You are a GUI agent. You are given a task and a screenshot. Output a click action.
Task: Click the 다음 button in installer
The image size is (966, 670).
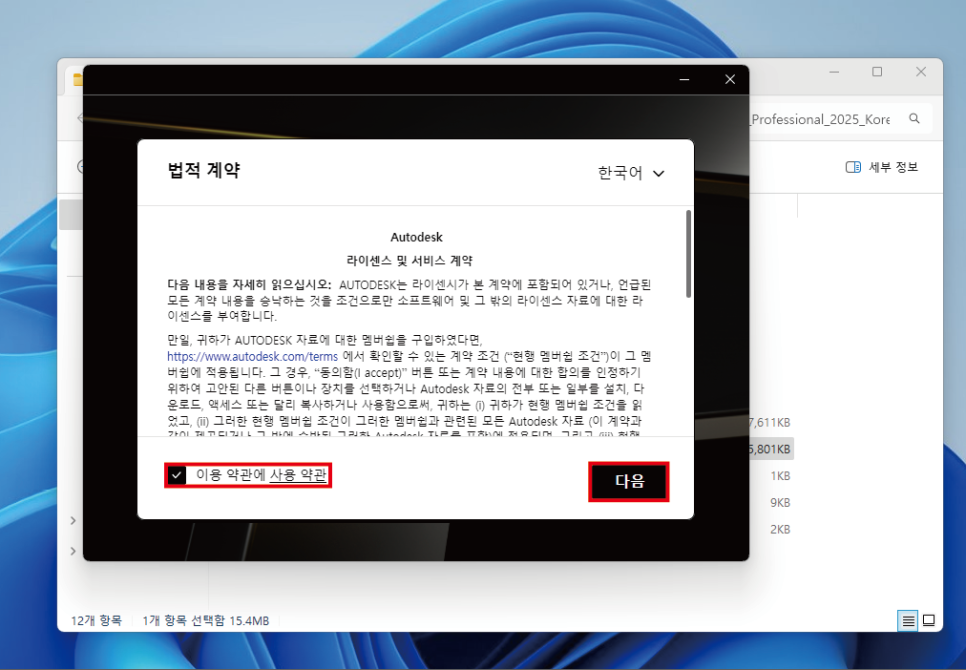coord(629,481)
